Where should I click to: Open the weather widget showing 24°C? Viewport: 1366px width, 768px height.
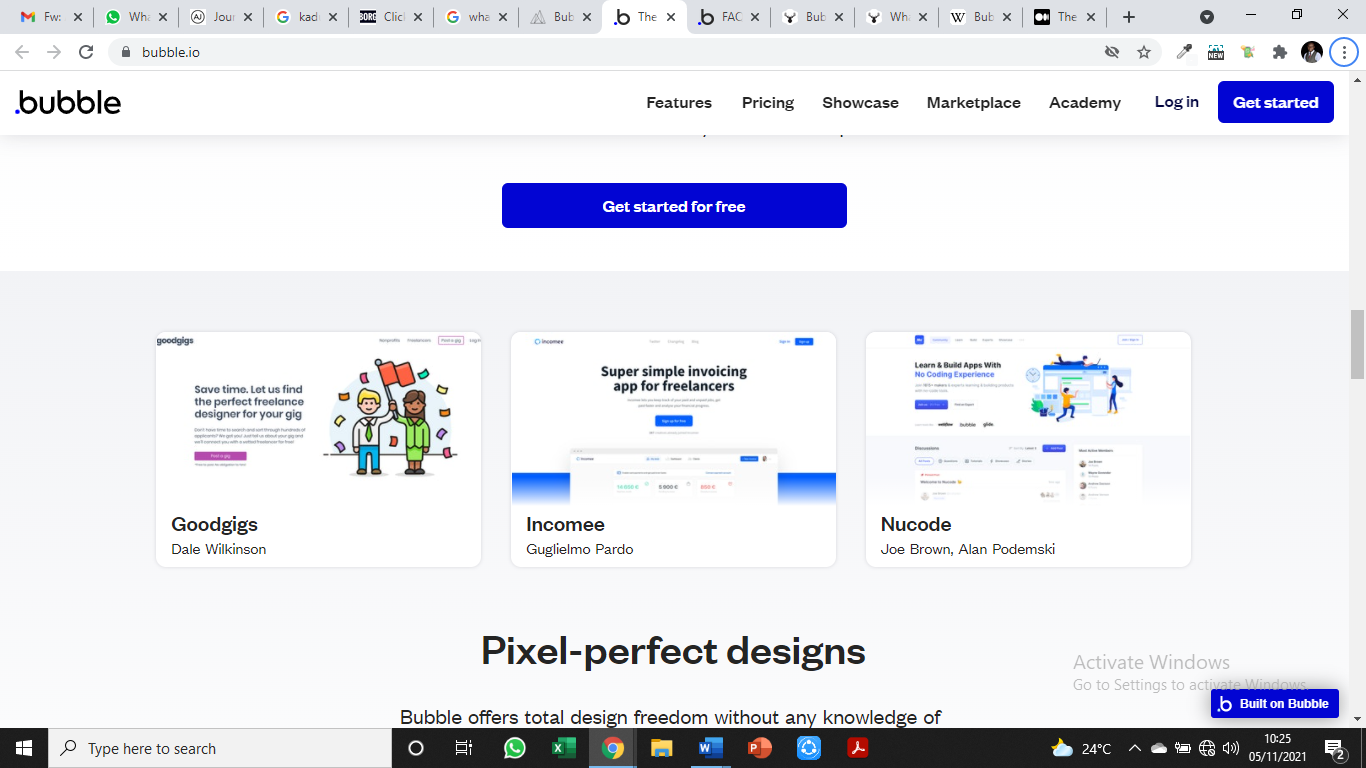[x=1081, y=748]
